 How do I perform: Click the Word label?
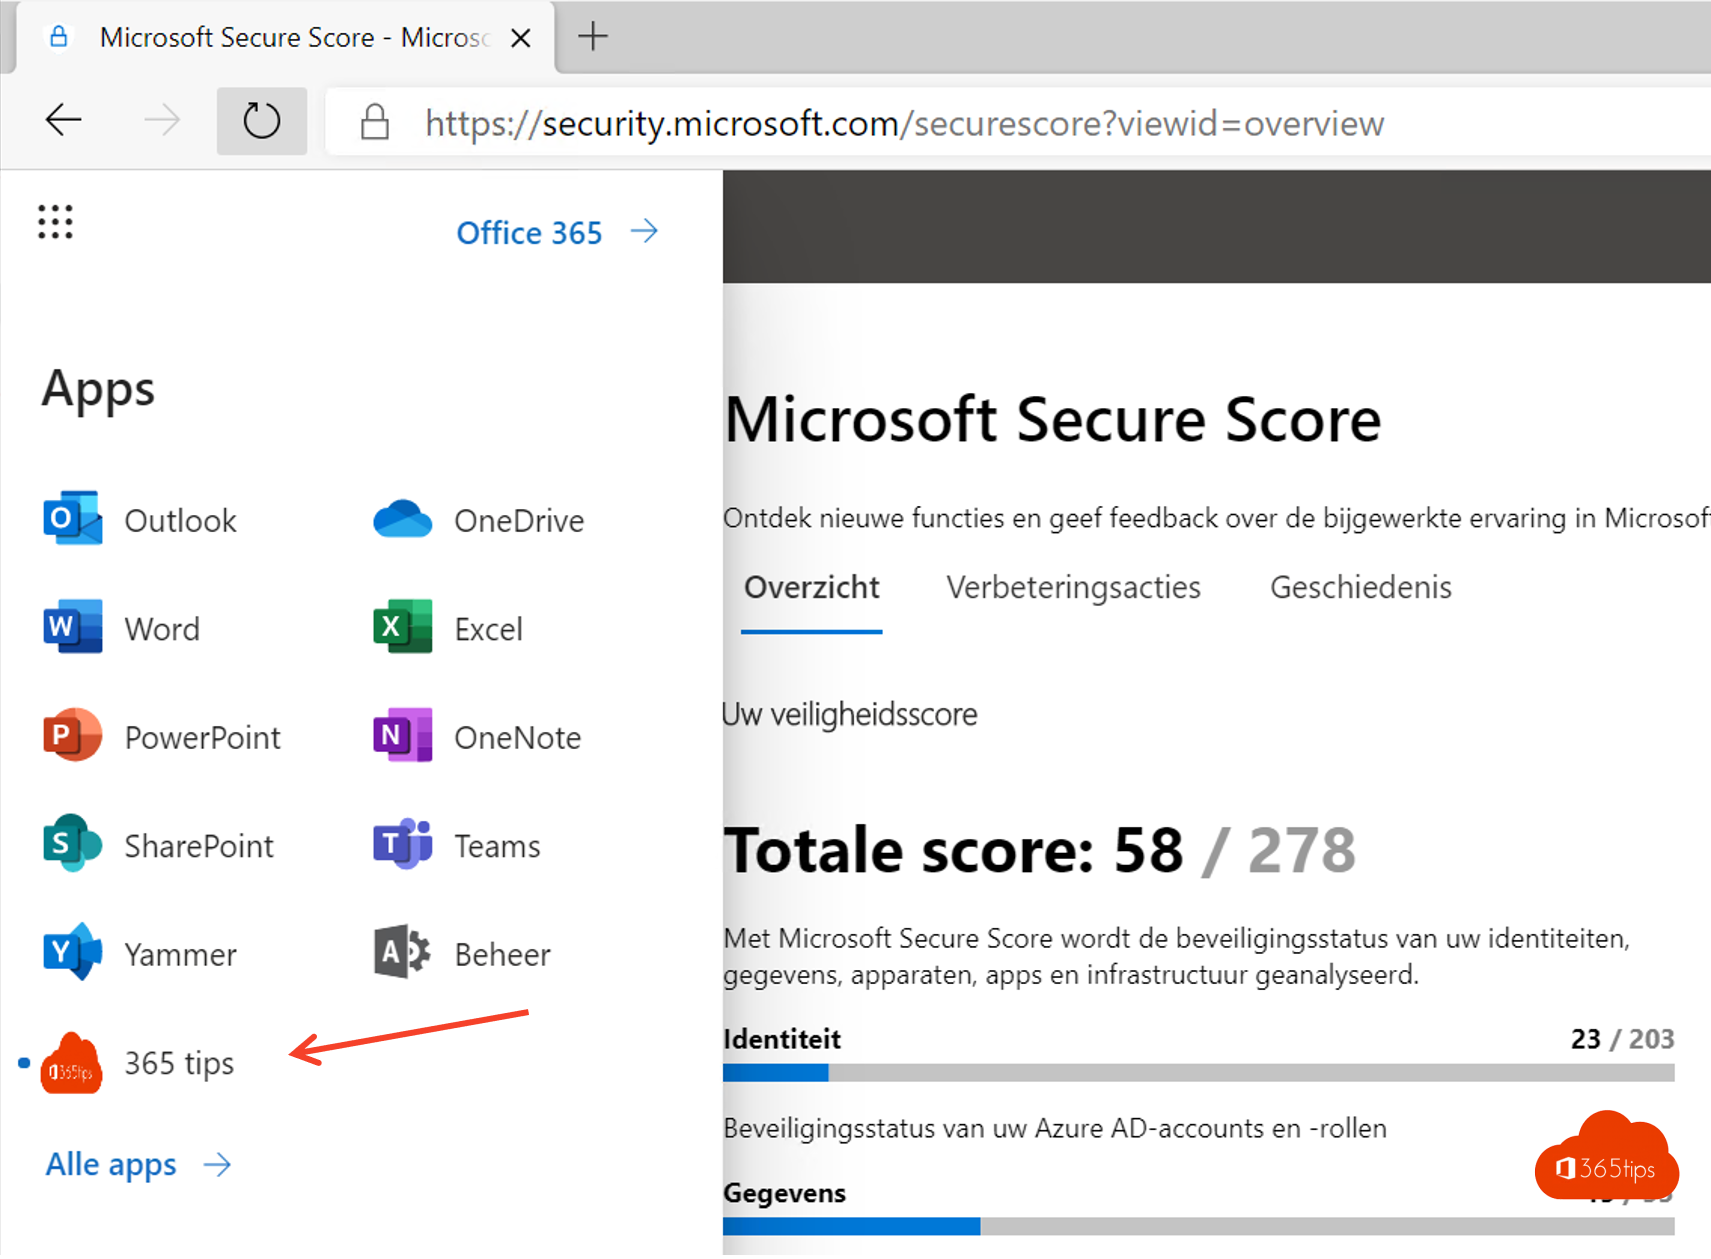pos(162,629)
